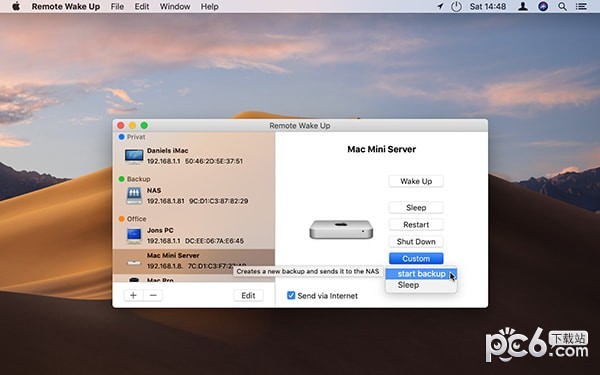The width and height of the screenshot is (600, 375).
Task: Choose Sleep from the Custom menu
Action: 421,285
